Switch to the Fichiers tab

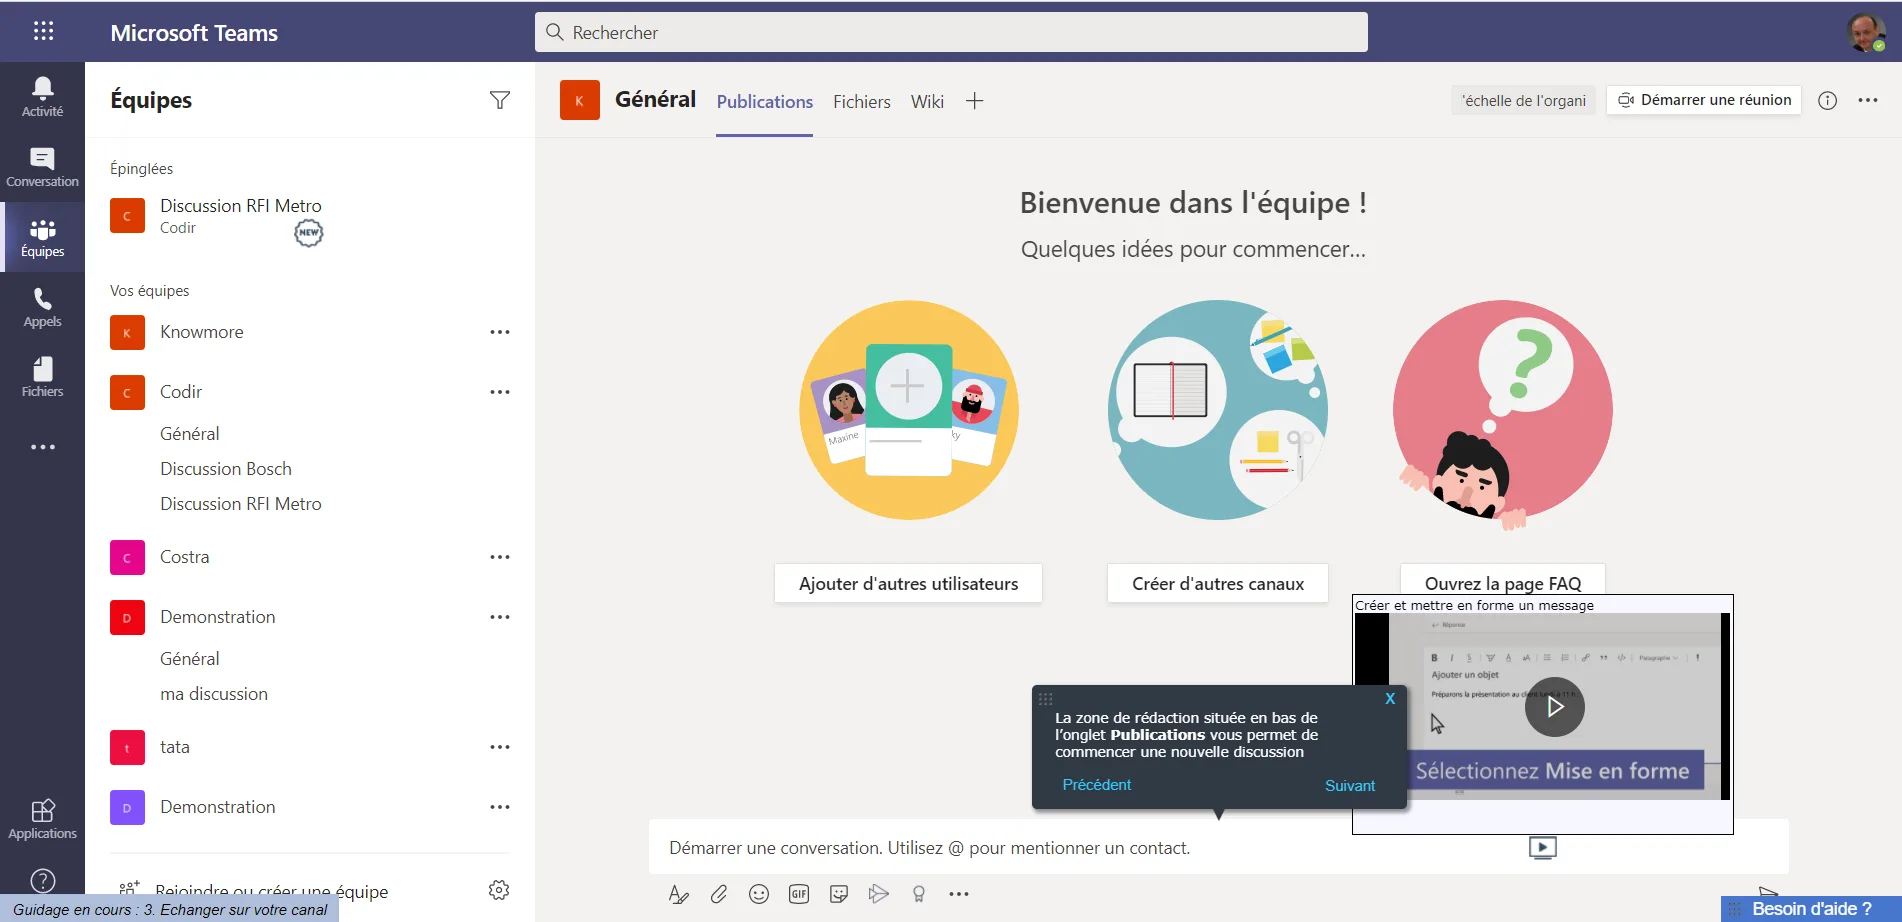tap(862, 101)
